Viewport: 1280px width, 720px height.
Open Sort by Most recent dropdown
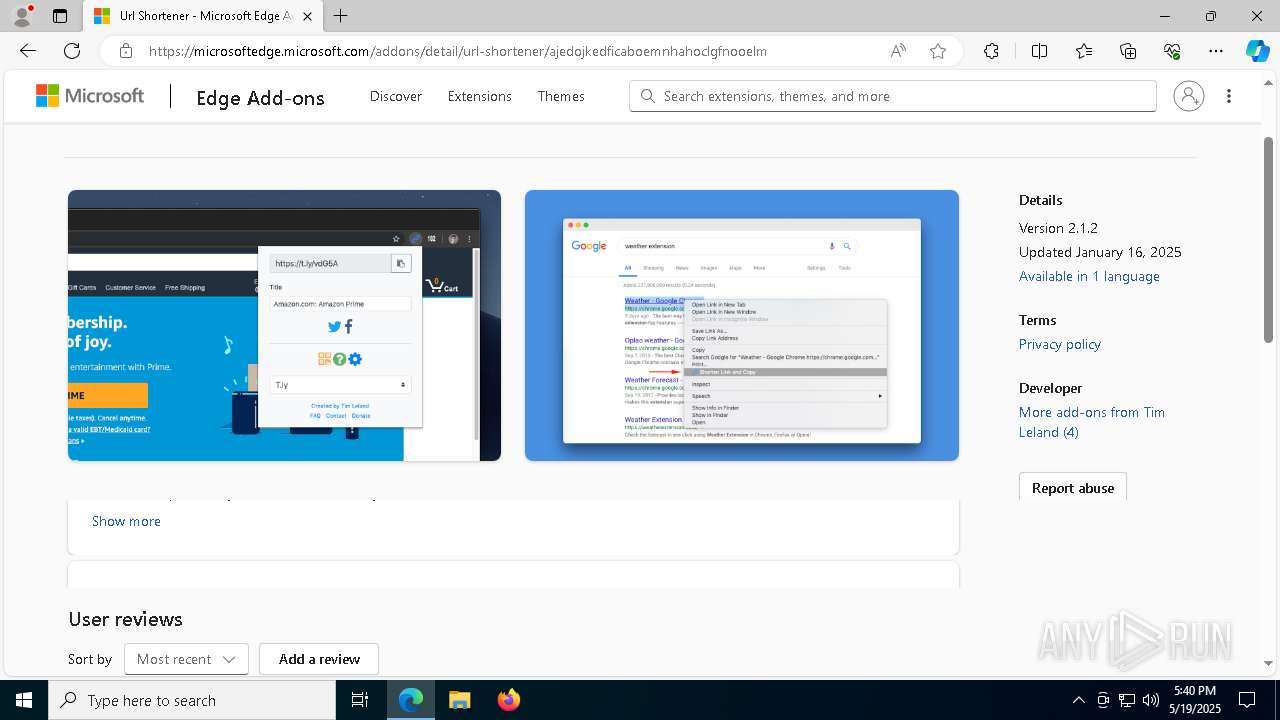[x=186, y=659]
